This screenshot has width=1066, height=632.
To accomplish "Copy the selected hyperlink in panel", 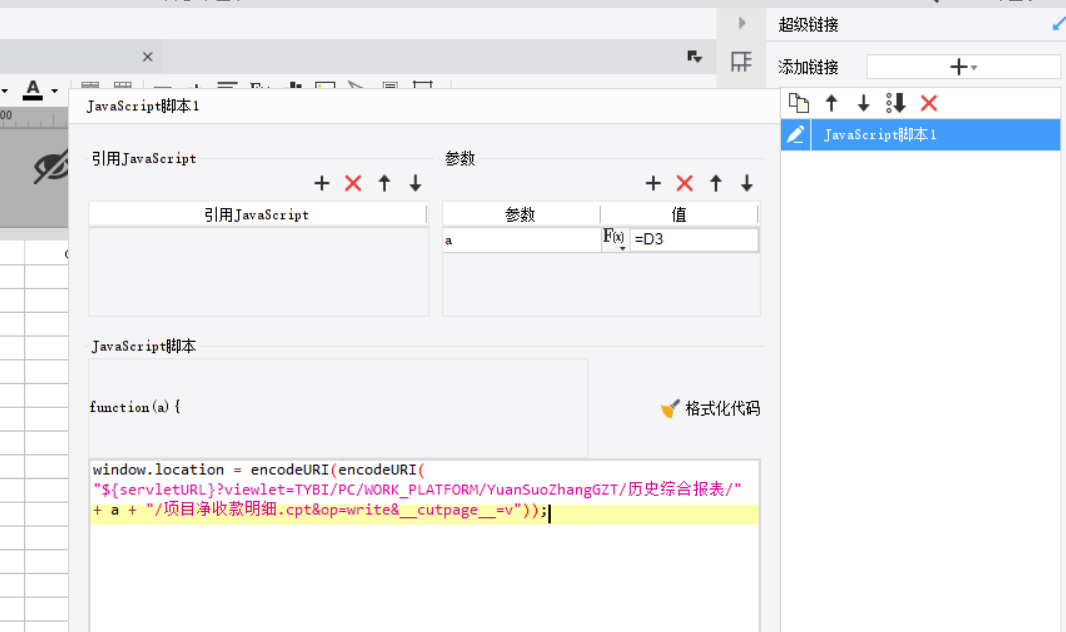I will pos(799,103).
